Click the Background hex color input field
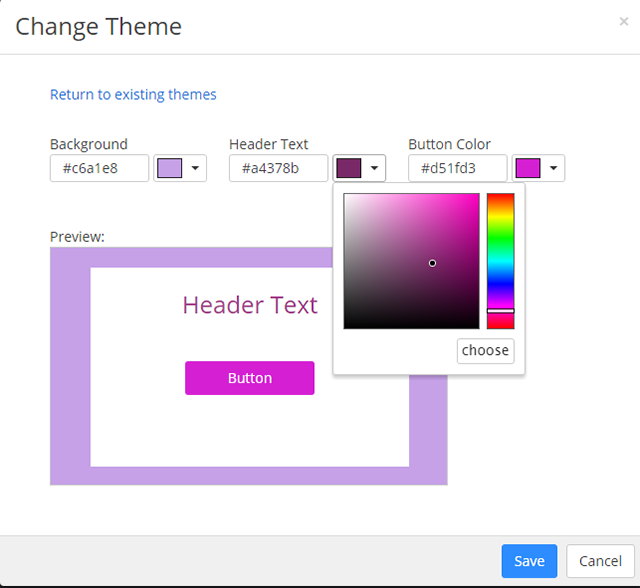The height and width of the screenshot is (588, 640). [x=99, y=168]
